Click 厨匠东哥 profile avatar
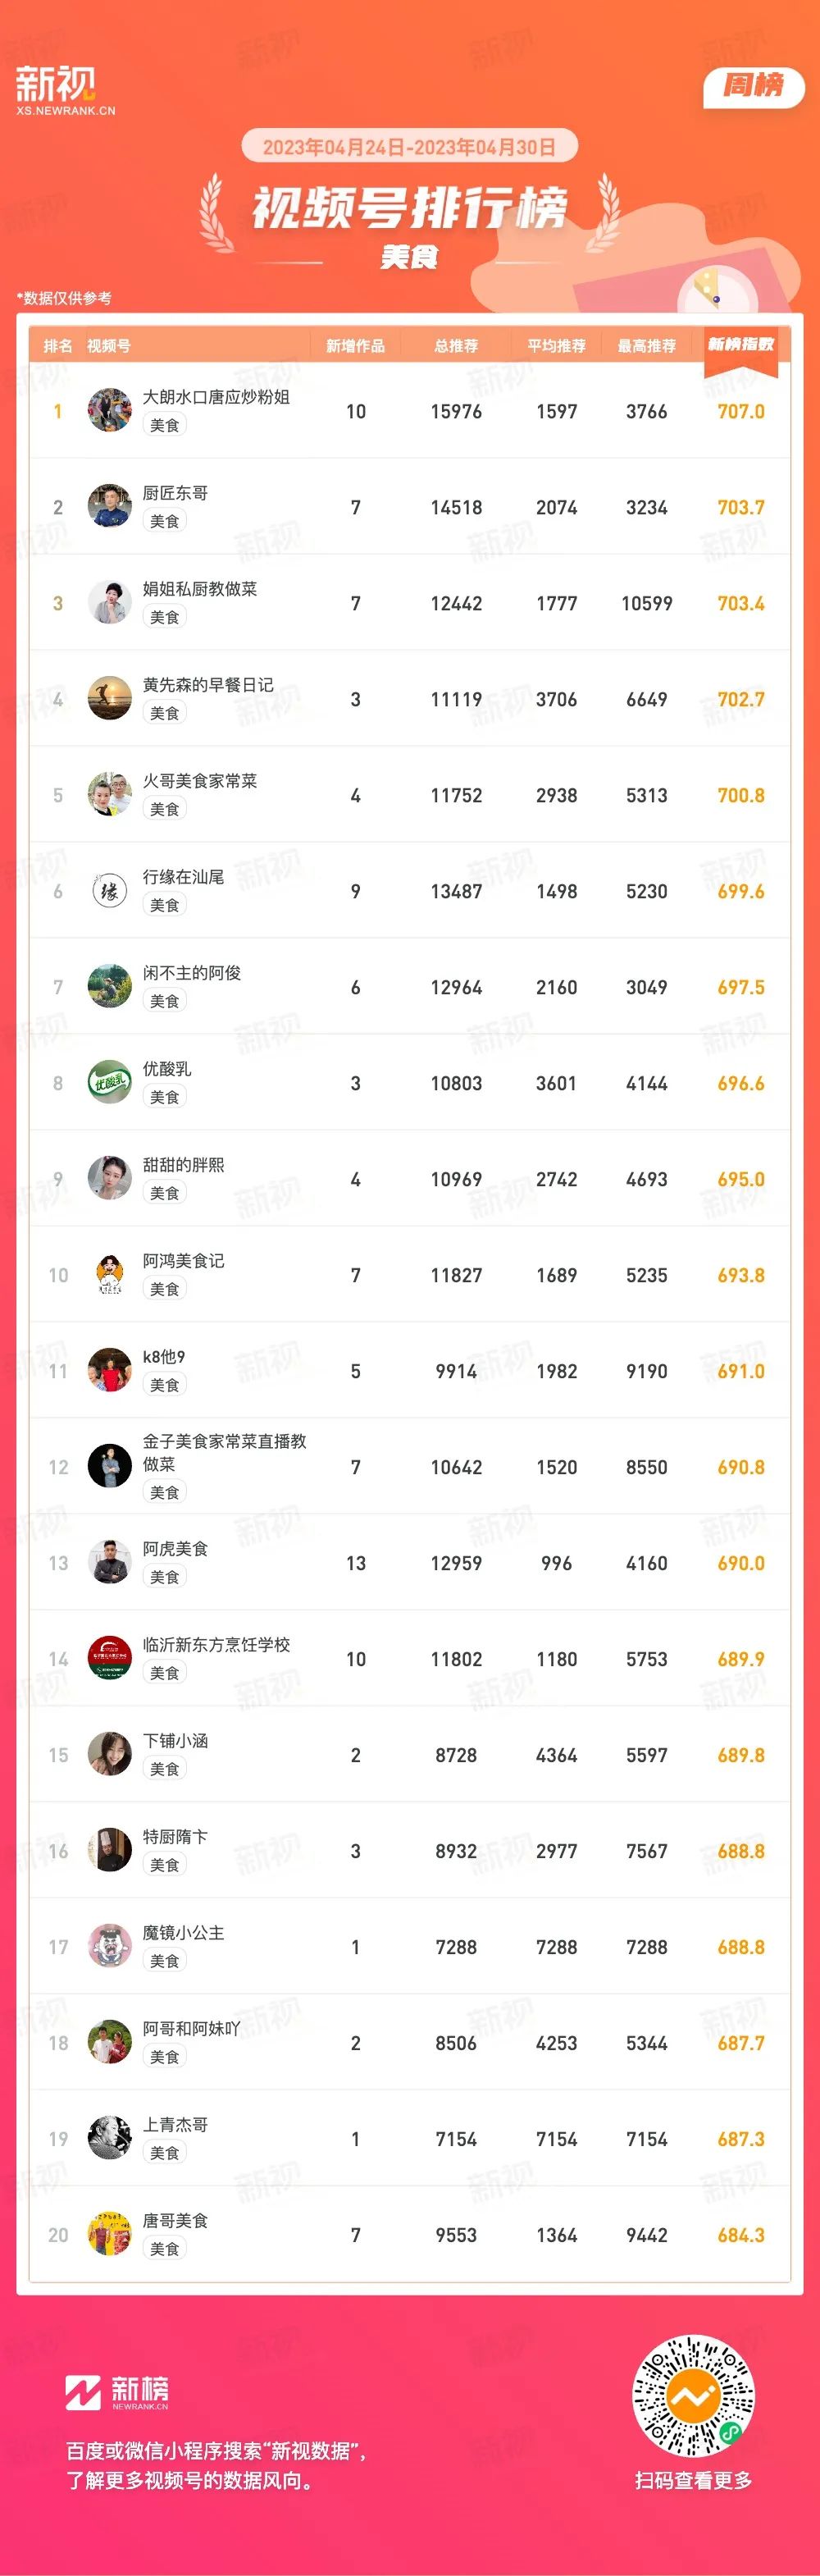The height and width of the screenshot is (2576, 820). tap(109, 507)
